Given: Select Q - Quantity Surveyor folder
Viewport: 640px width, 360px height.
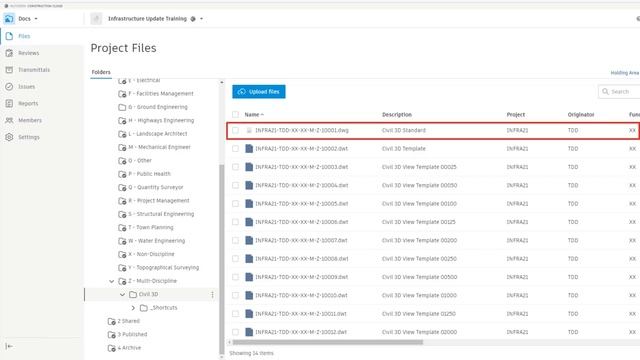Looking at the screenshot, I should coord(156,187).
